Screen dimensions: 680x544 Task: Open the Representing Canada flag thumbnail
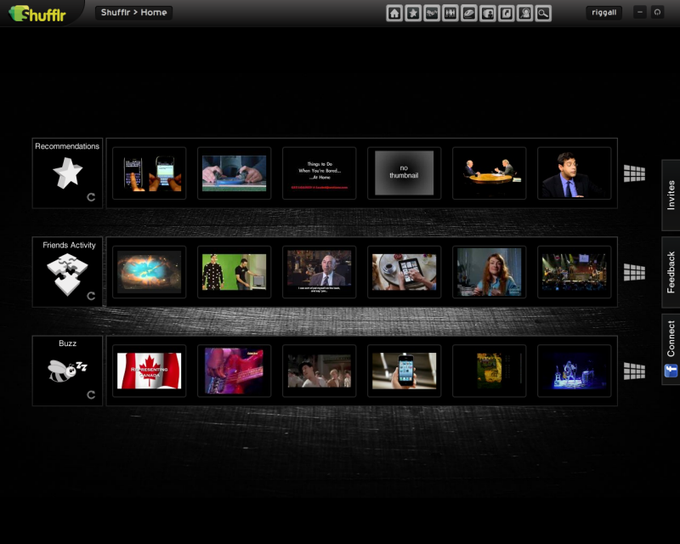pos(149,371)
